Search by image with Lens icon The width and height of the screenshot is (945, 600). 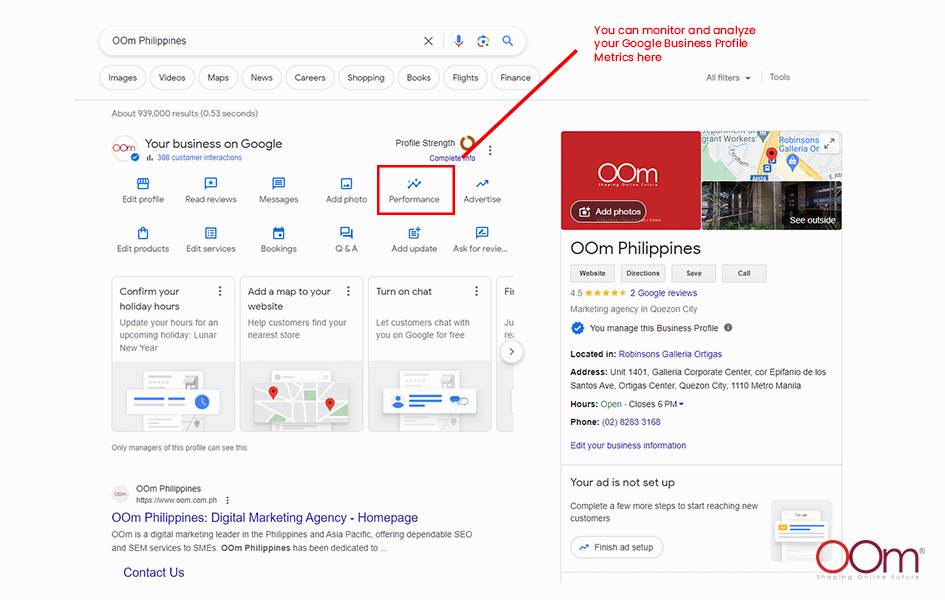coord(483,41)
